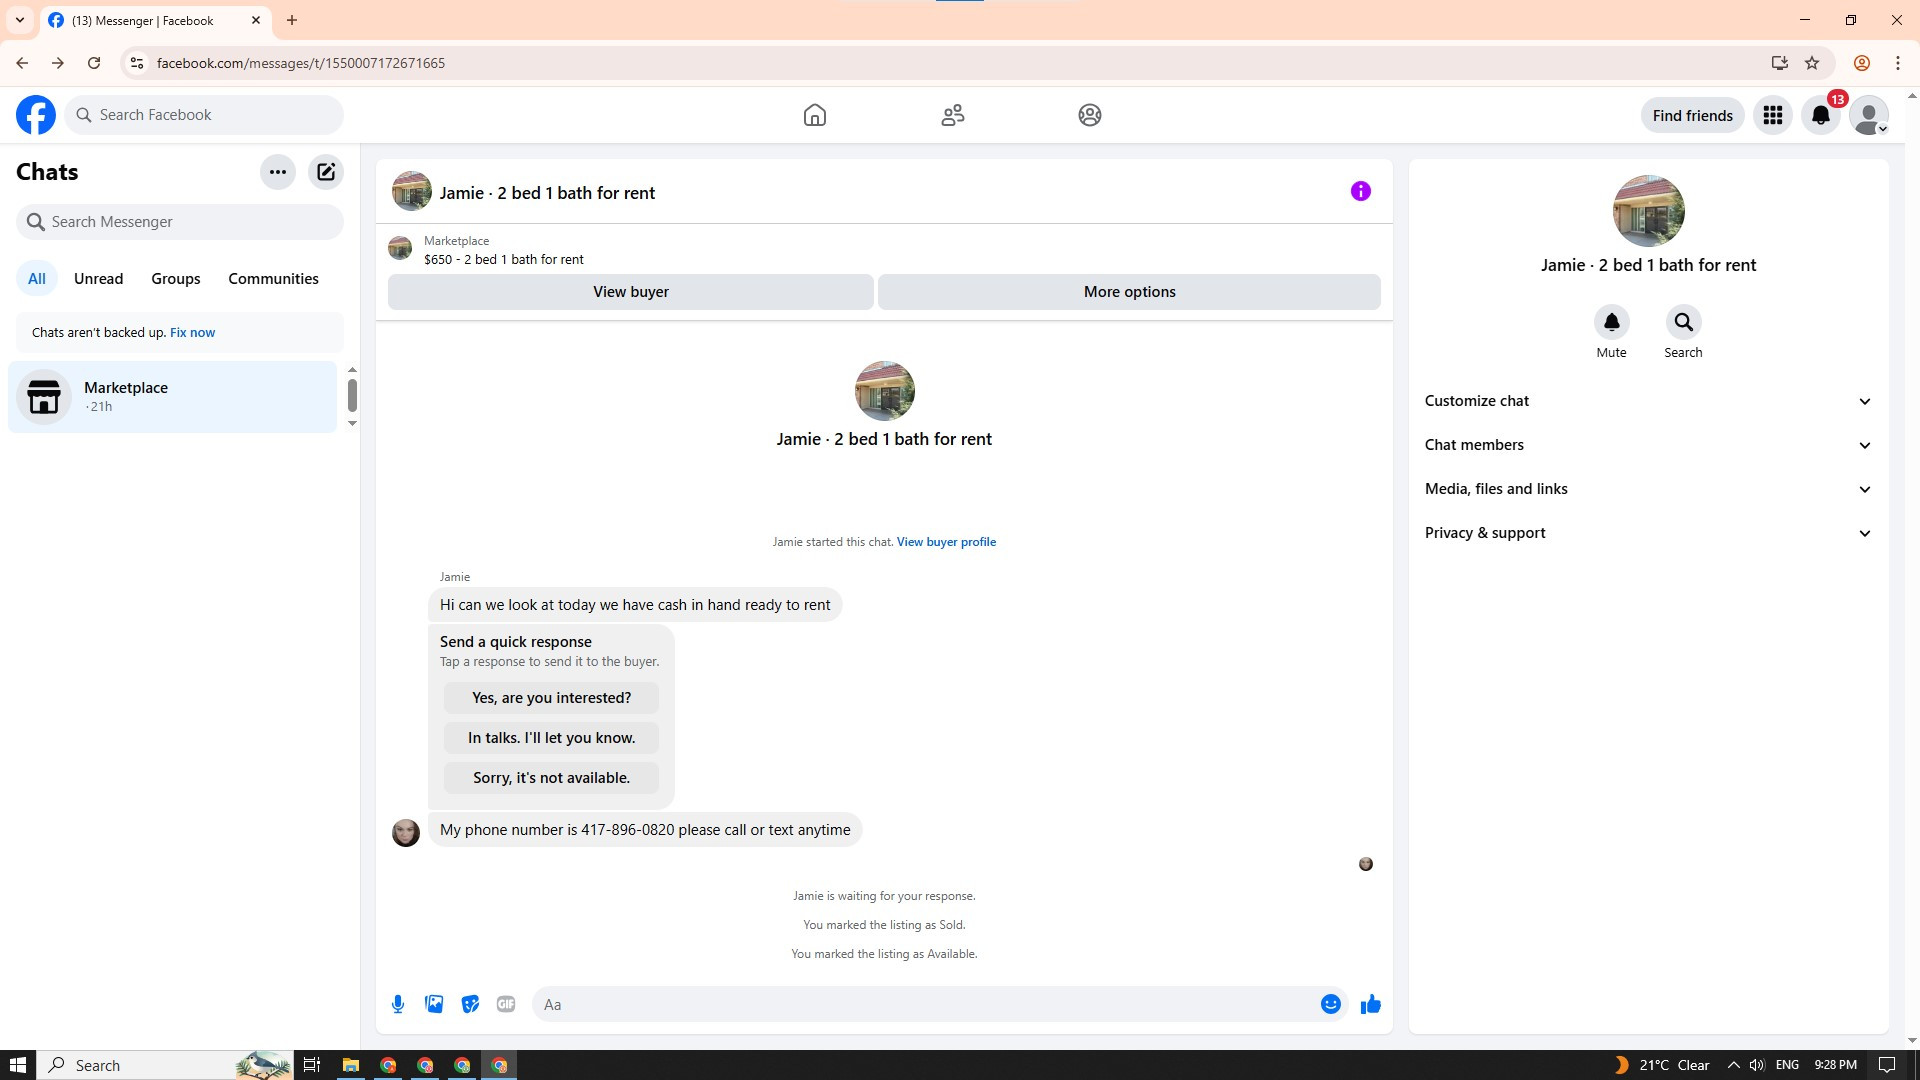Expand Media, files and links section

1648,489
